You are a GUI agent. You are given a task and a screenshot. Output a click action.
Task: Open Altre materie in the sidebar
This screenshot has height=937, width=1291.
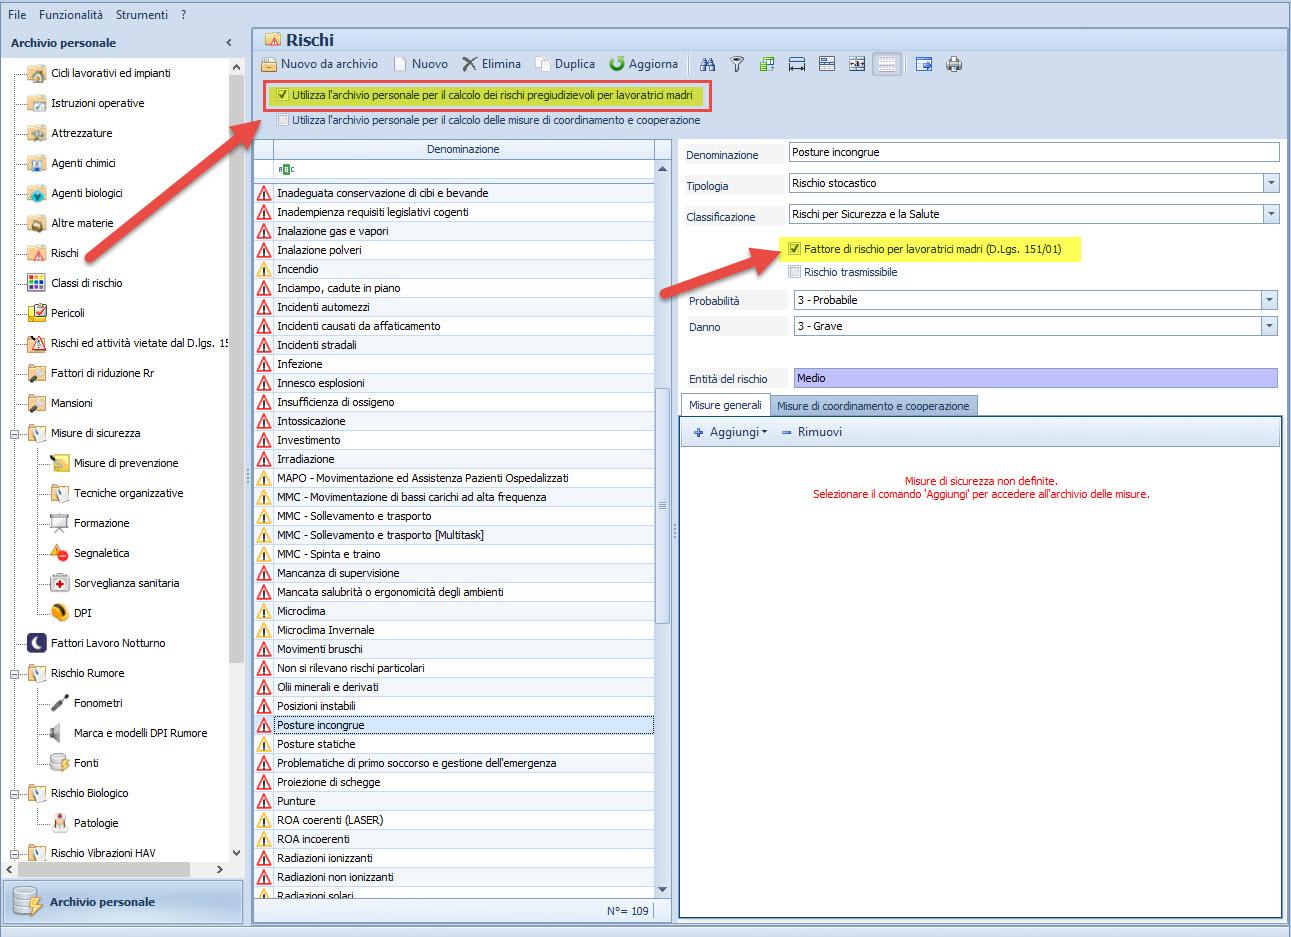pos(82,223)
